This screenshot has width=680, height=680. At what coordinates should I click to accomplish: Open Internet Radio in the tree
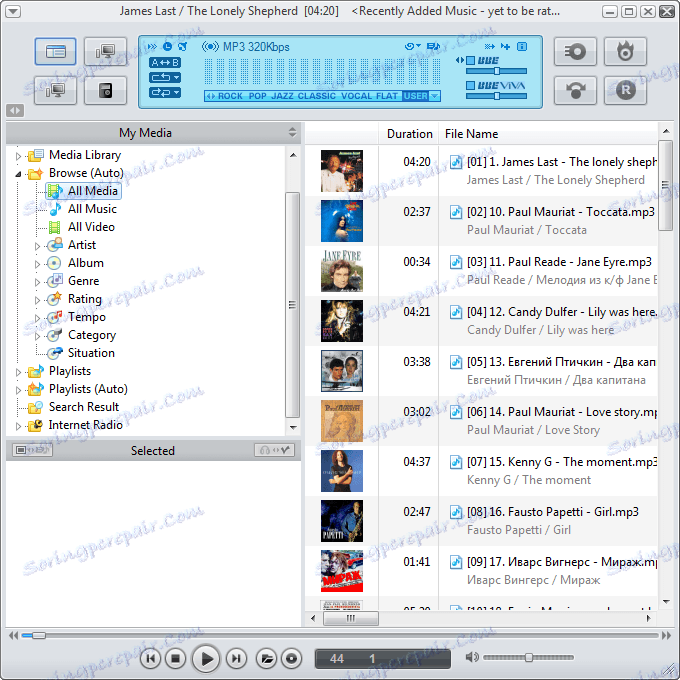(x=85, y=425)
